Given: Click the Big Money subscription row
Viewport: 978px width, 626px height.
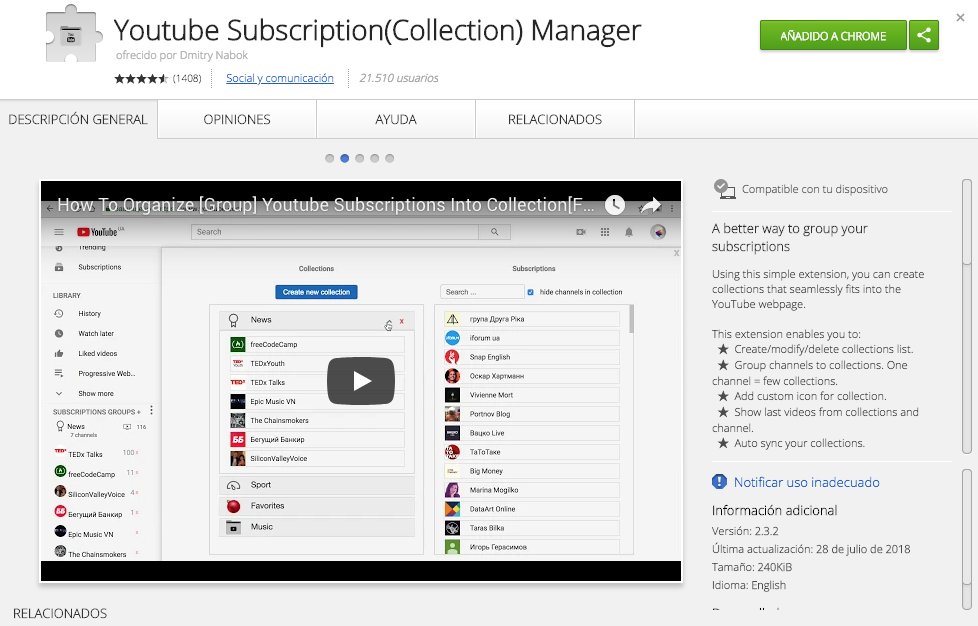Looking at the screenshot, I should pos(531,471).
